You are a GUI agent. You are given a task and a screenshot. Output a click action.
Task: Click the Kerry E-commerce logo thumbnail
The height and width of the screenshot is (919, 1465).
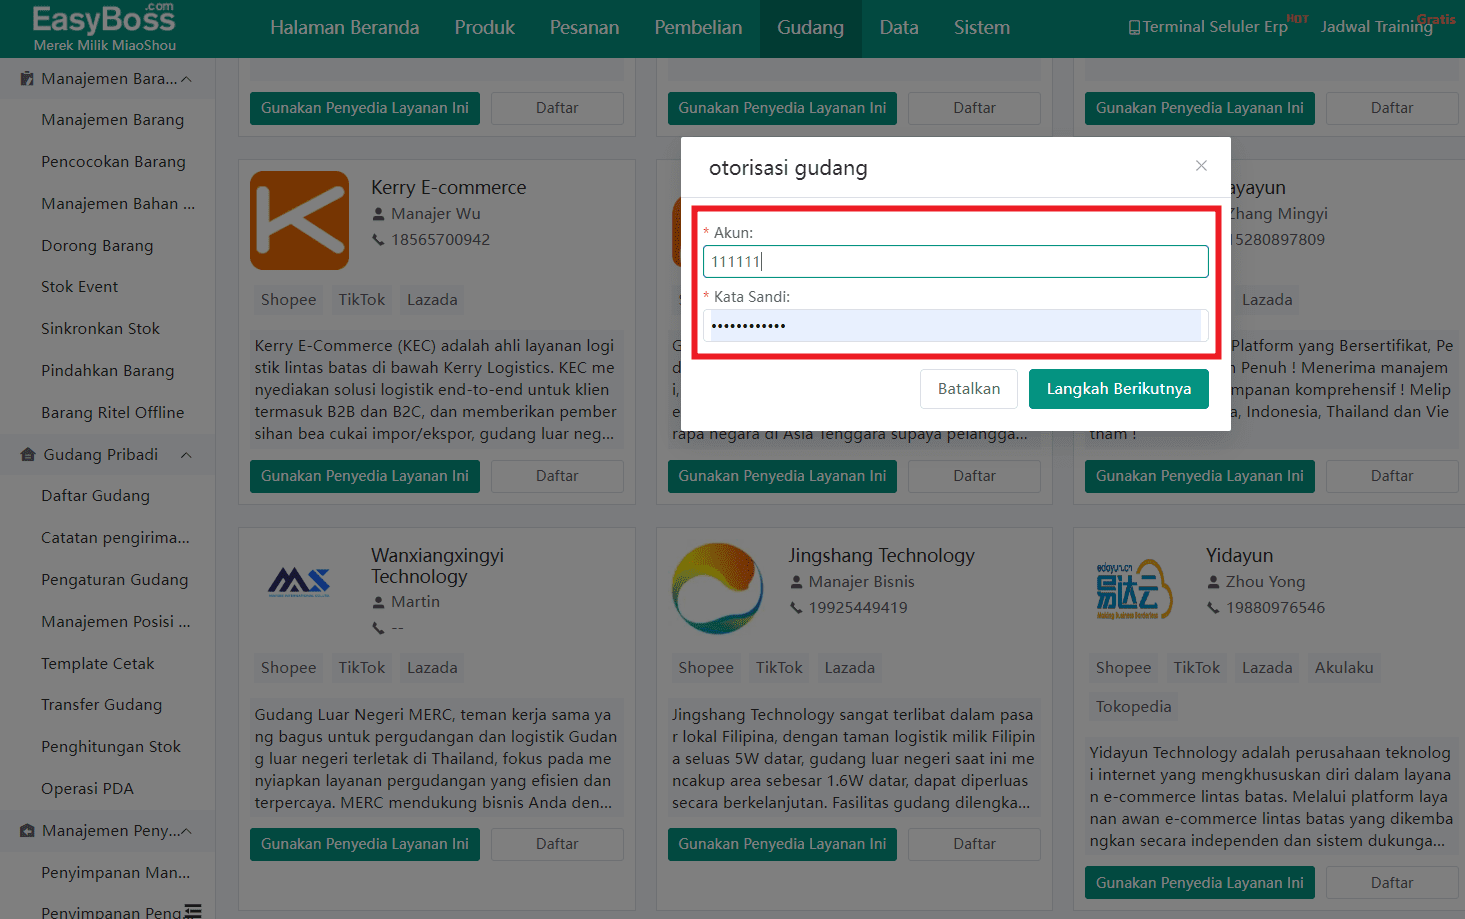click(x=299, y=220)
